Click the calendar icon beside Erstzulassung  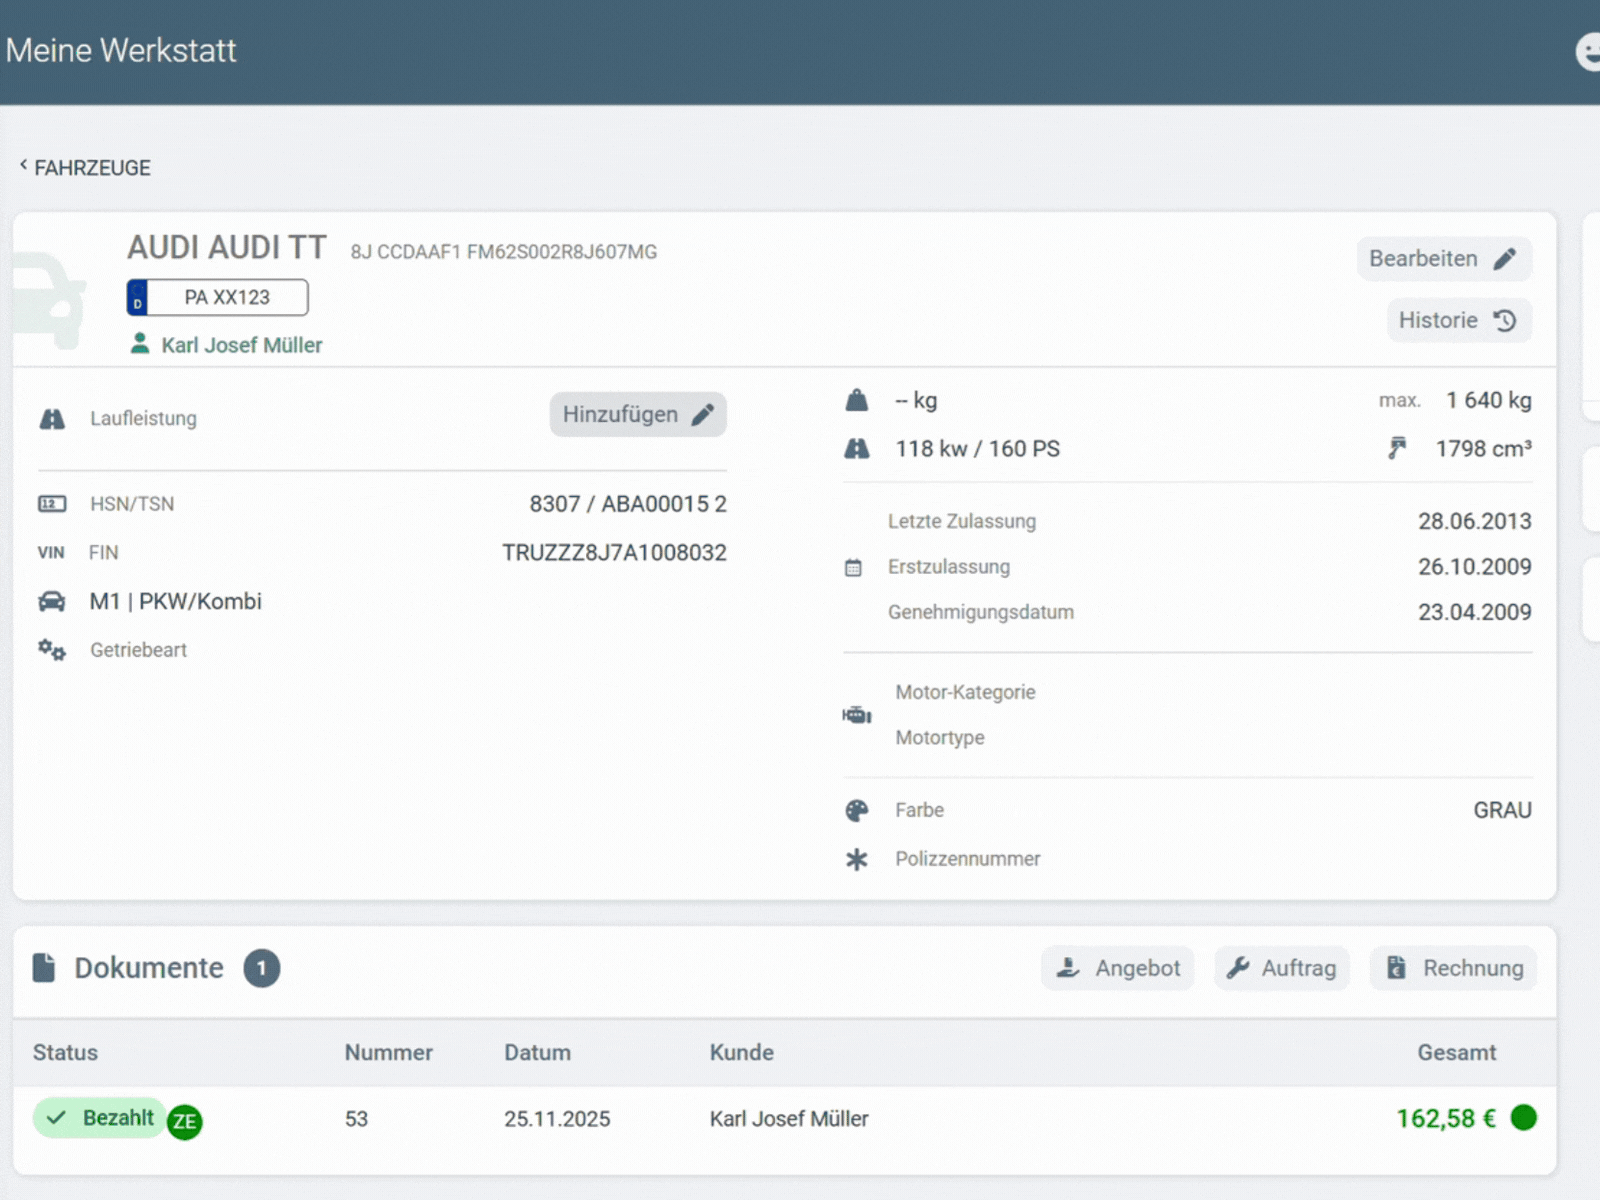pos(853,568)
